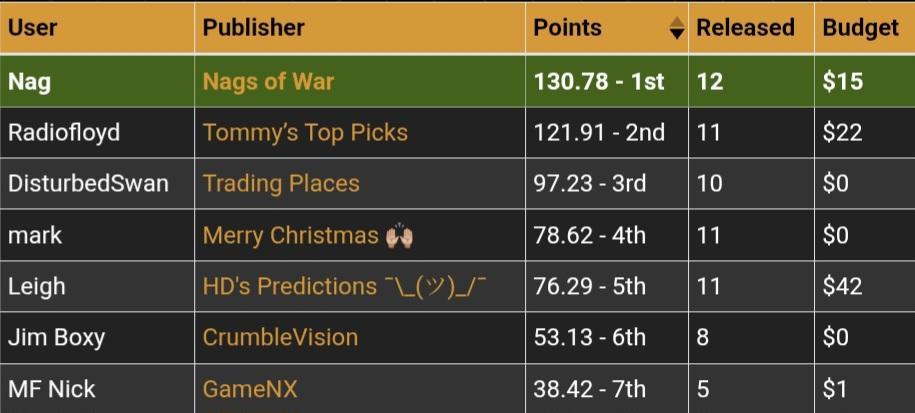Click Jim Boxy's user cell
Image resolution: width=915 pixels, height=413 pixels.
(x=56, y=337)
